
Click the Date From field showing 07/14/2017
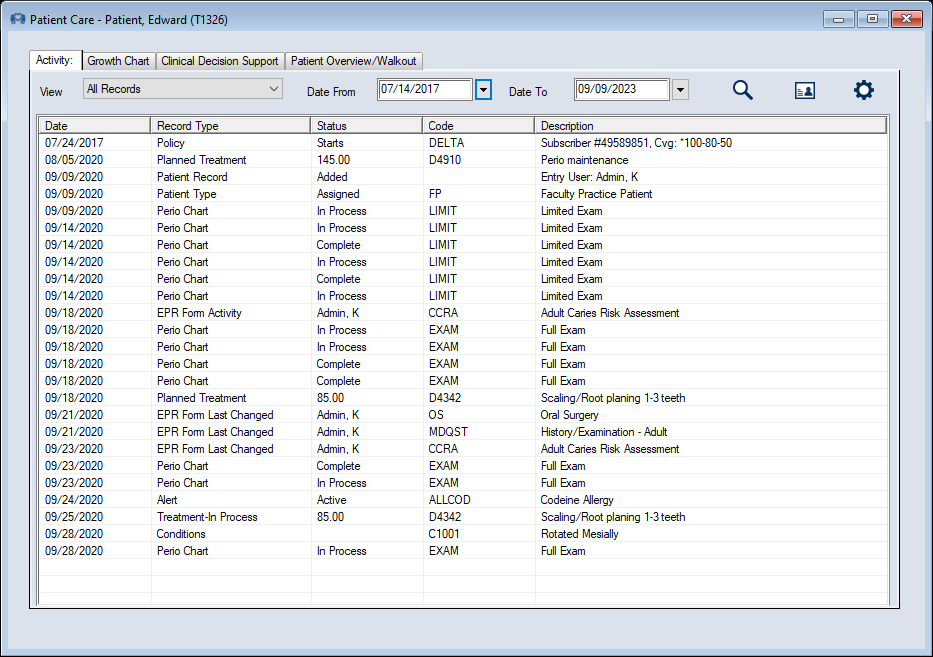point(425,90)
